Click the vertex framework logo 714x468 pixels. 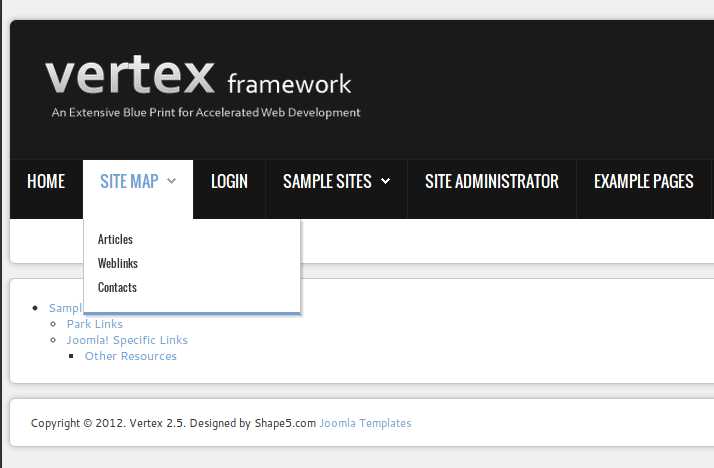click(x=199, y=75)
